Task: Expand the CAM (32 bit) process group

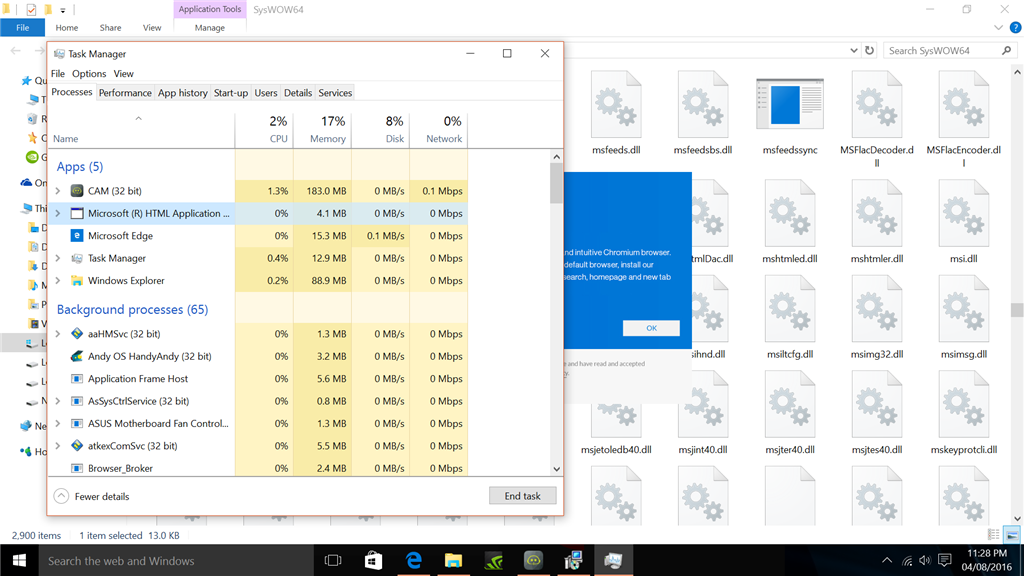Action: click(x=58, y=191)
